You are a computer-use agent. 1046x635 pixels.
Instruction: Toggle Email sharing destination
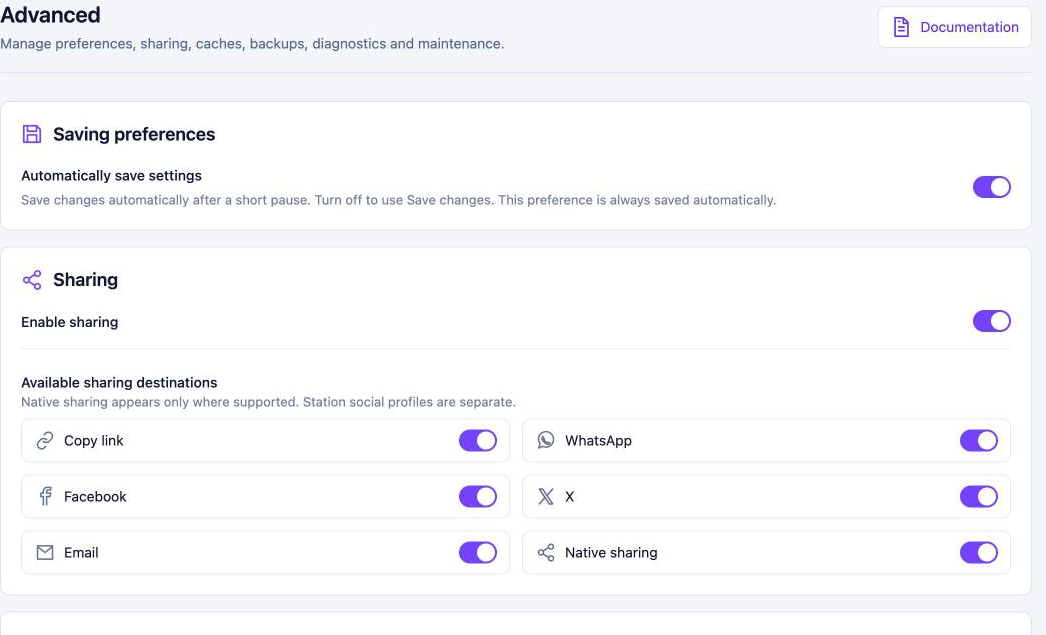pyautogui.click(x=478, y=552)
